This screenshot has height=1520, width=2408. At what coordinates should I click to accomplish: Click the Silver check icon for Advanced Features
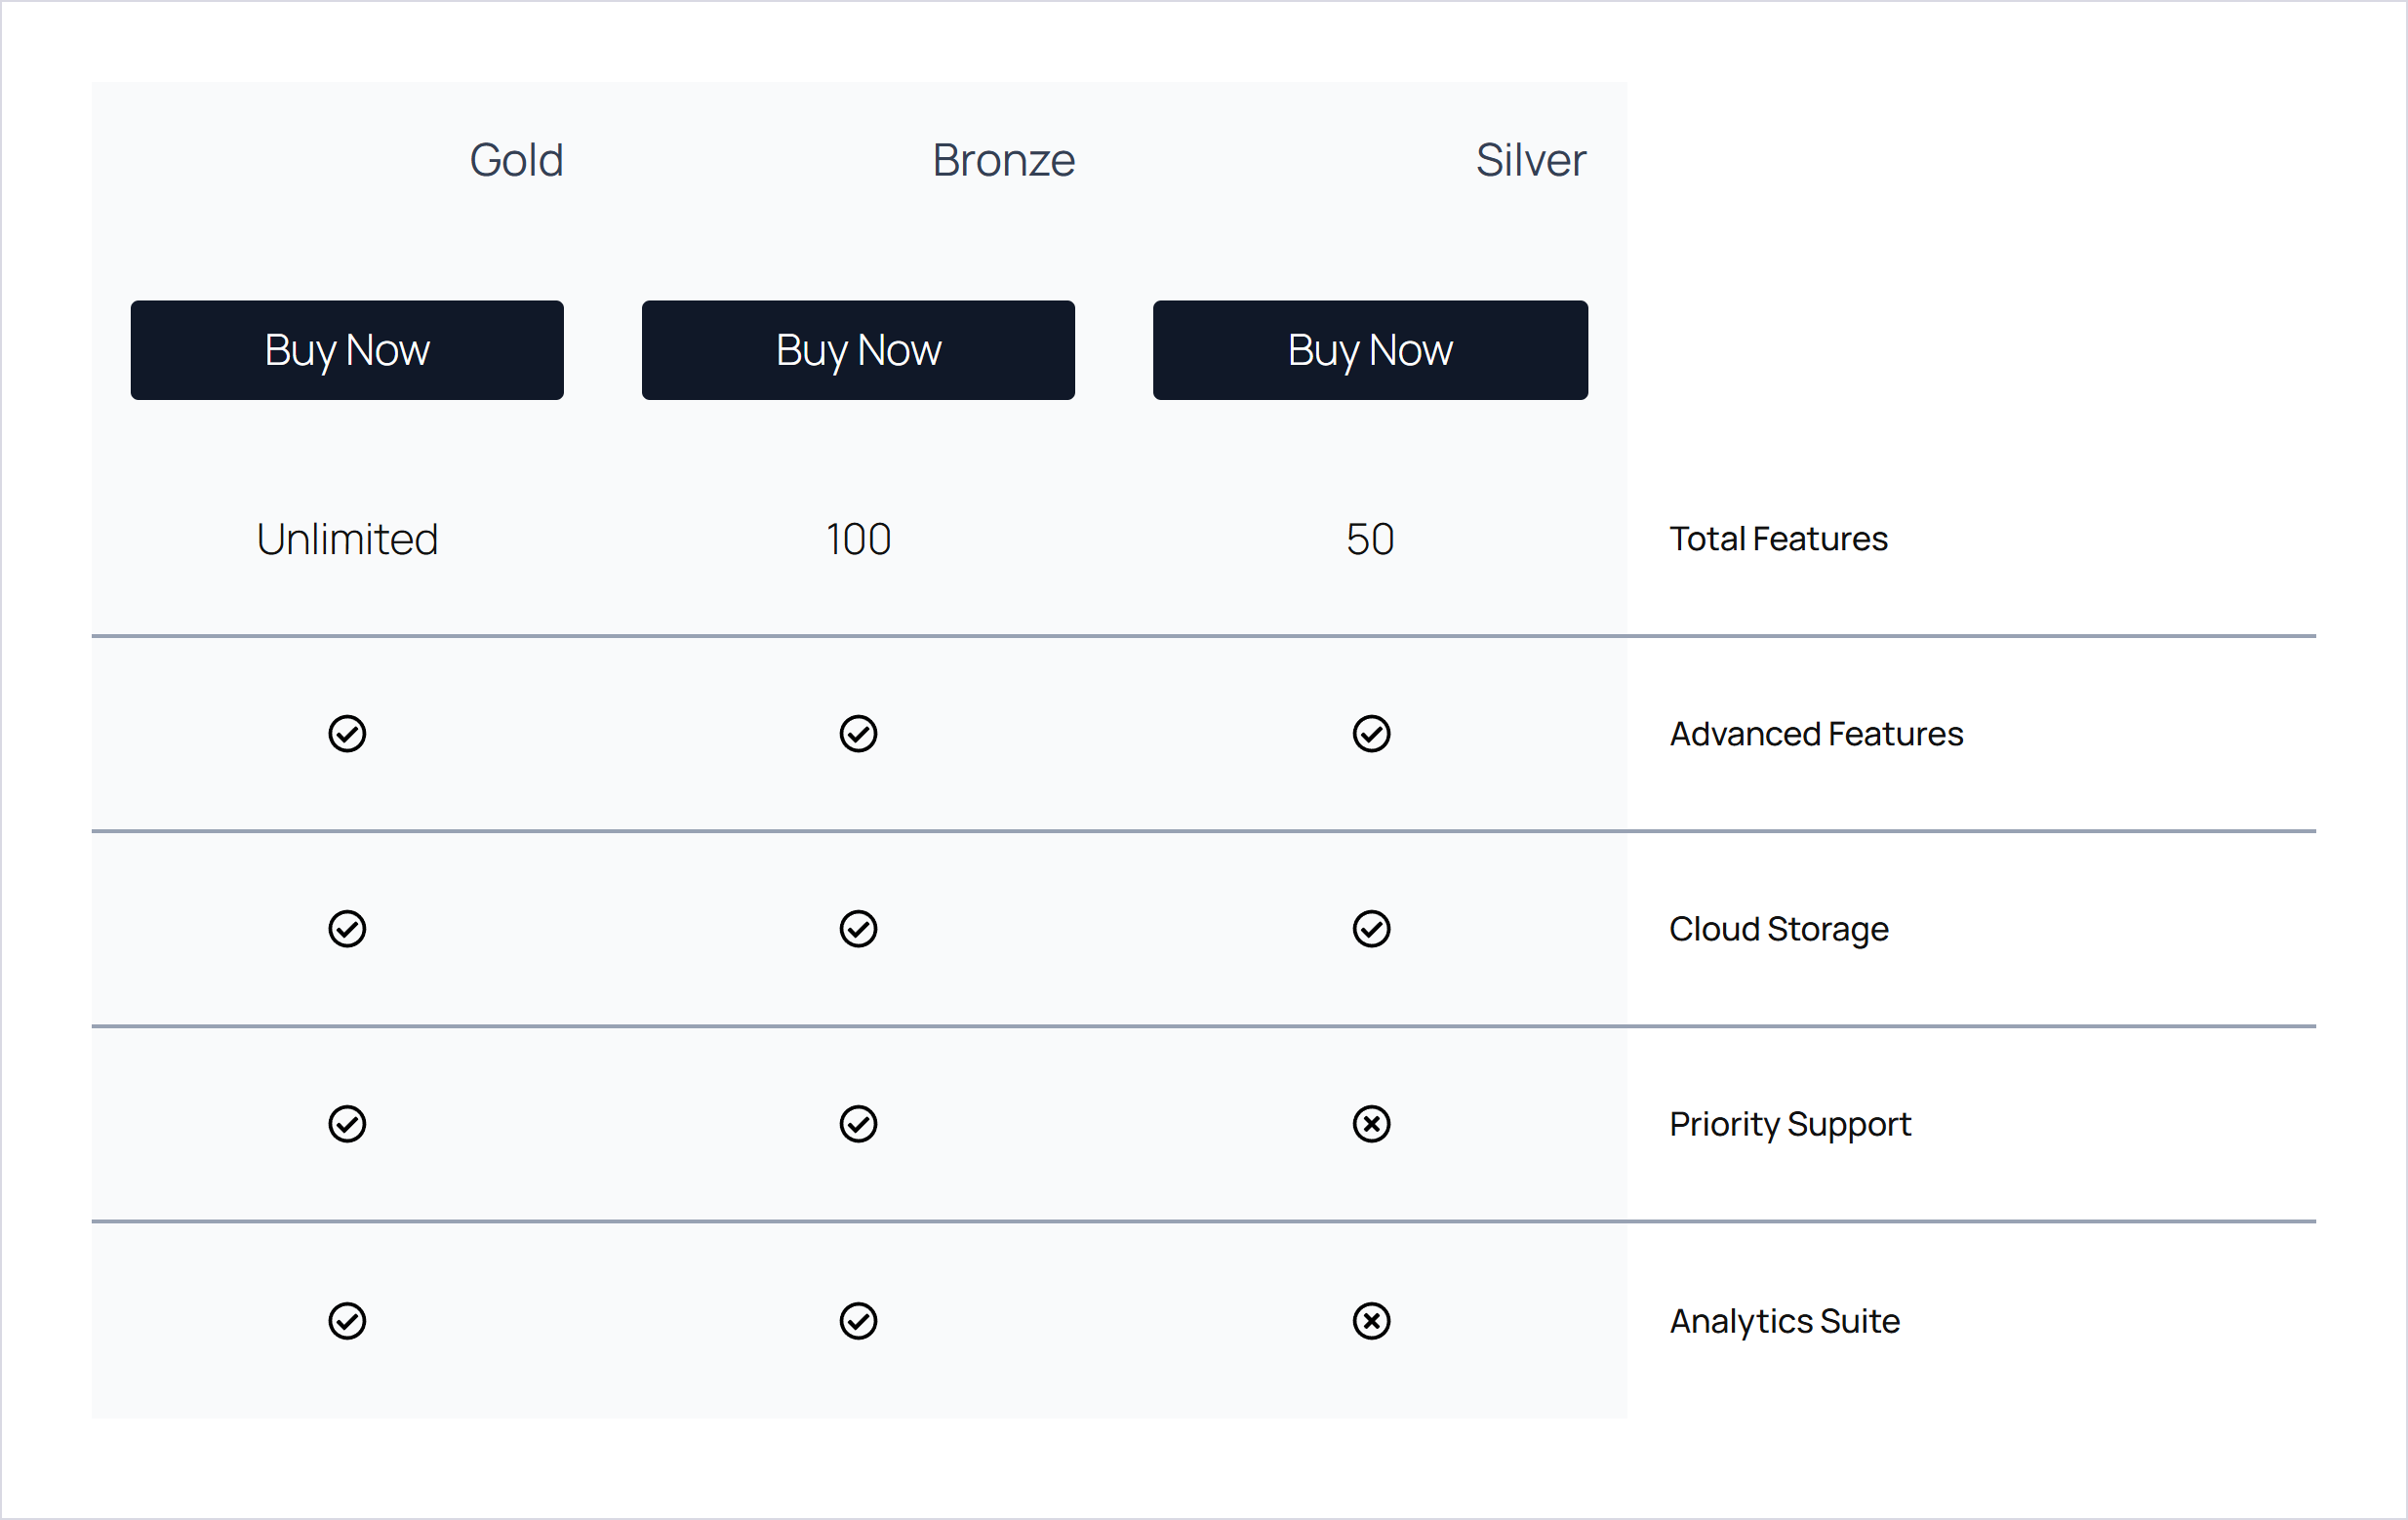(x=1371, y=734)
